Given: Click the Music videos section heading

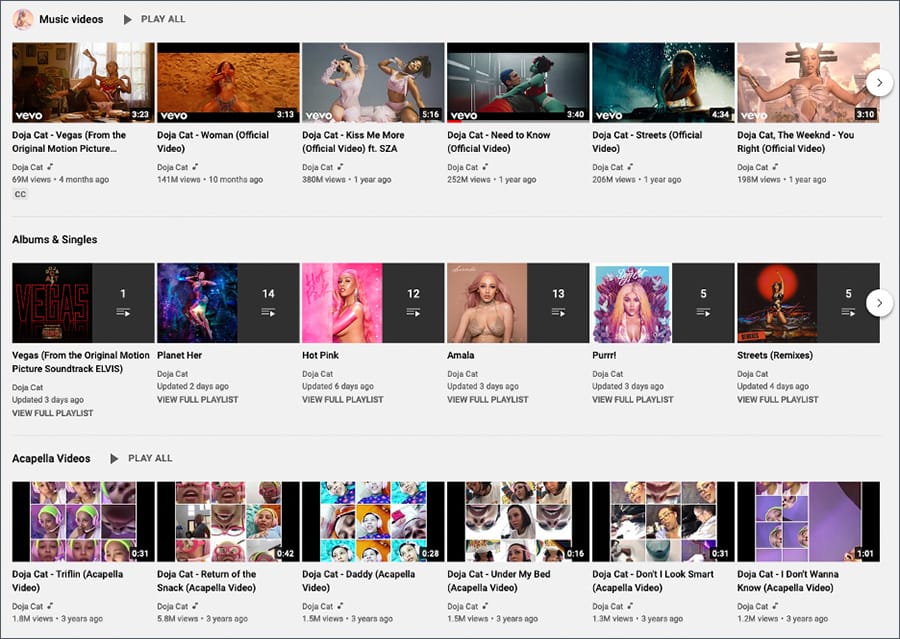Looking at the screenshot, I should click(x=74, y=18).
